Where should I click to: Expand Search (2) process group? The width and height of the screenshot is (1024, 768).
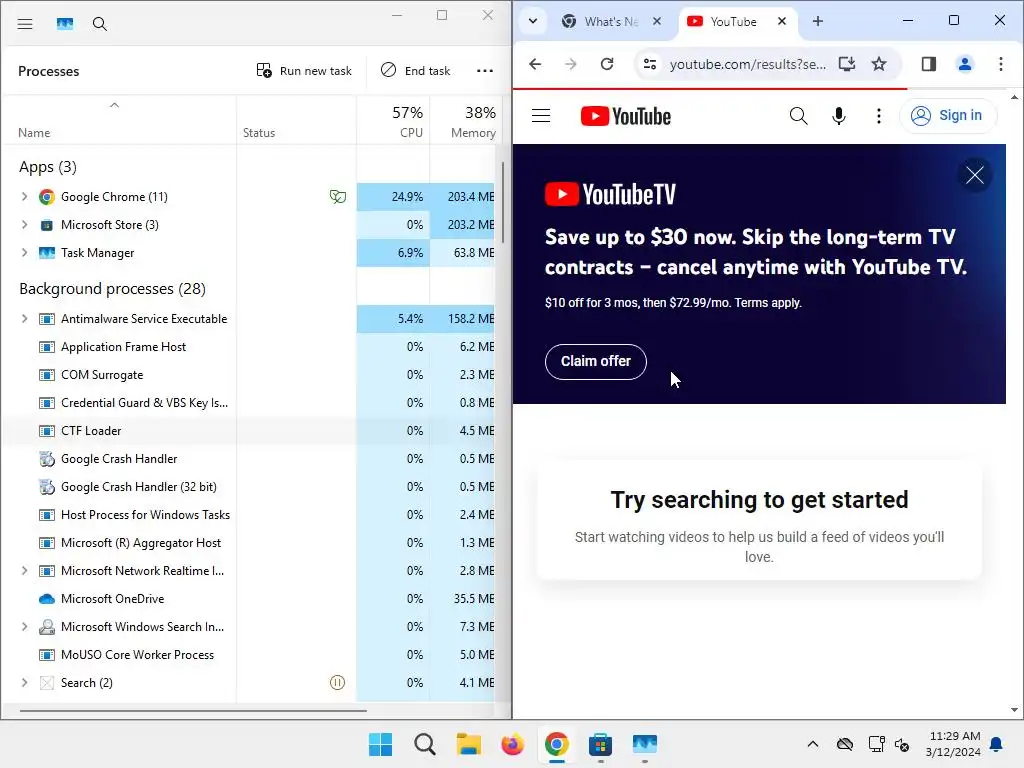point(24,682)
